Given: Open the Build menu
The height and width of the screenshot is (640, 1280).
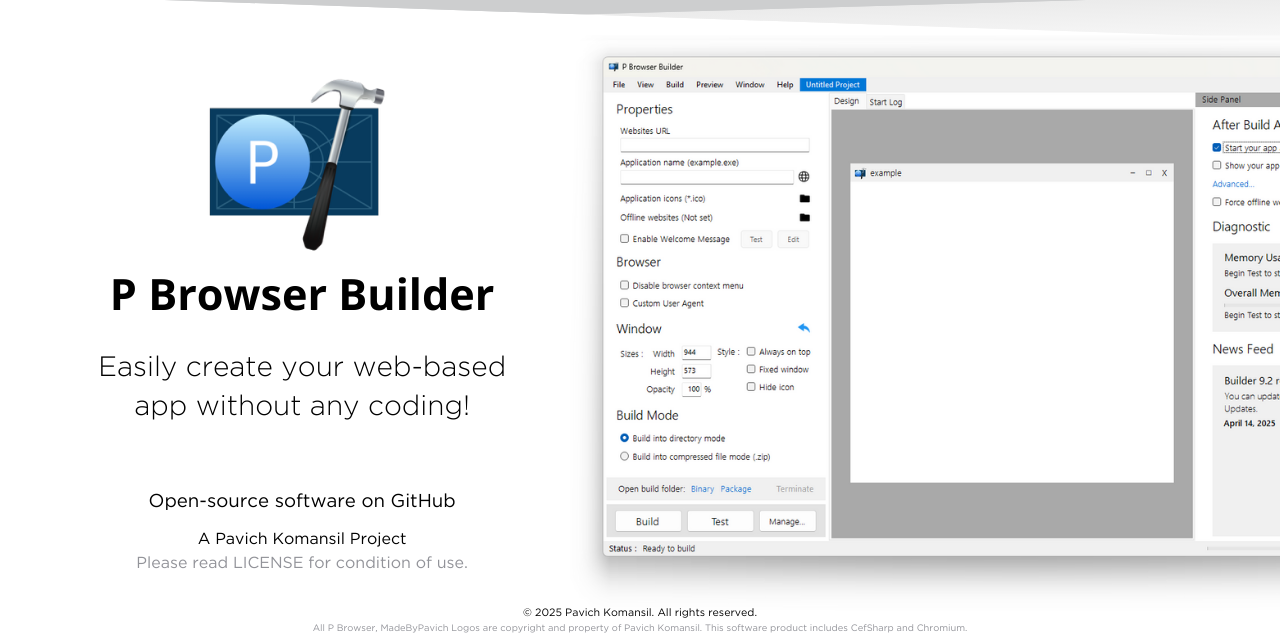Looking at the screenshot, I should click(674, 84).
